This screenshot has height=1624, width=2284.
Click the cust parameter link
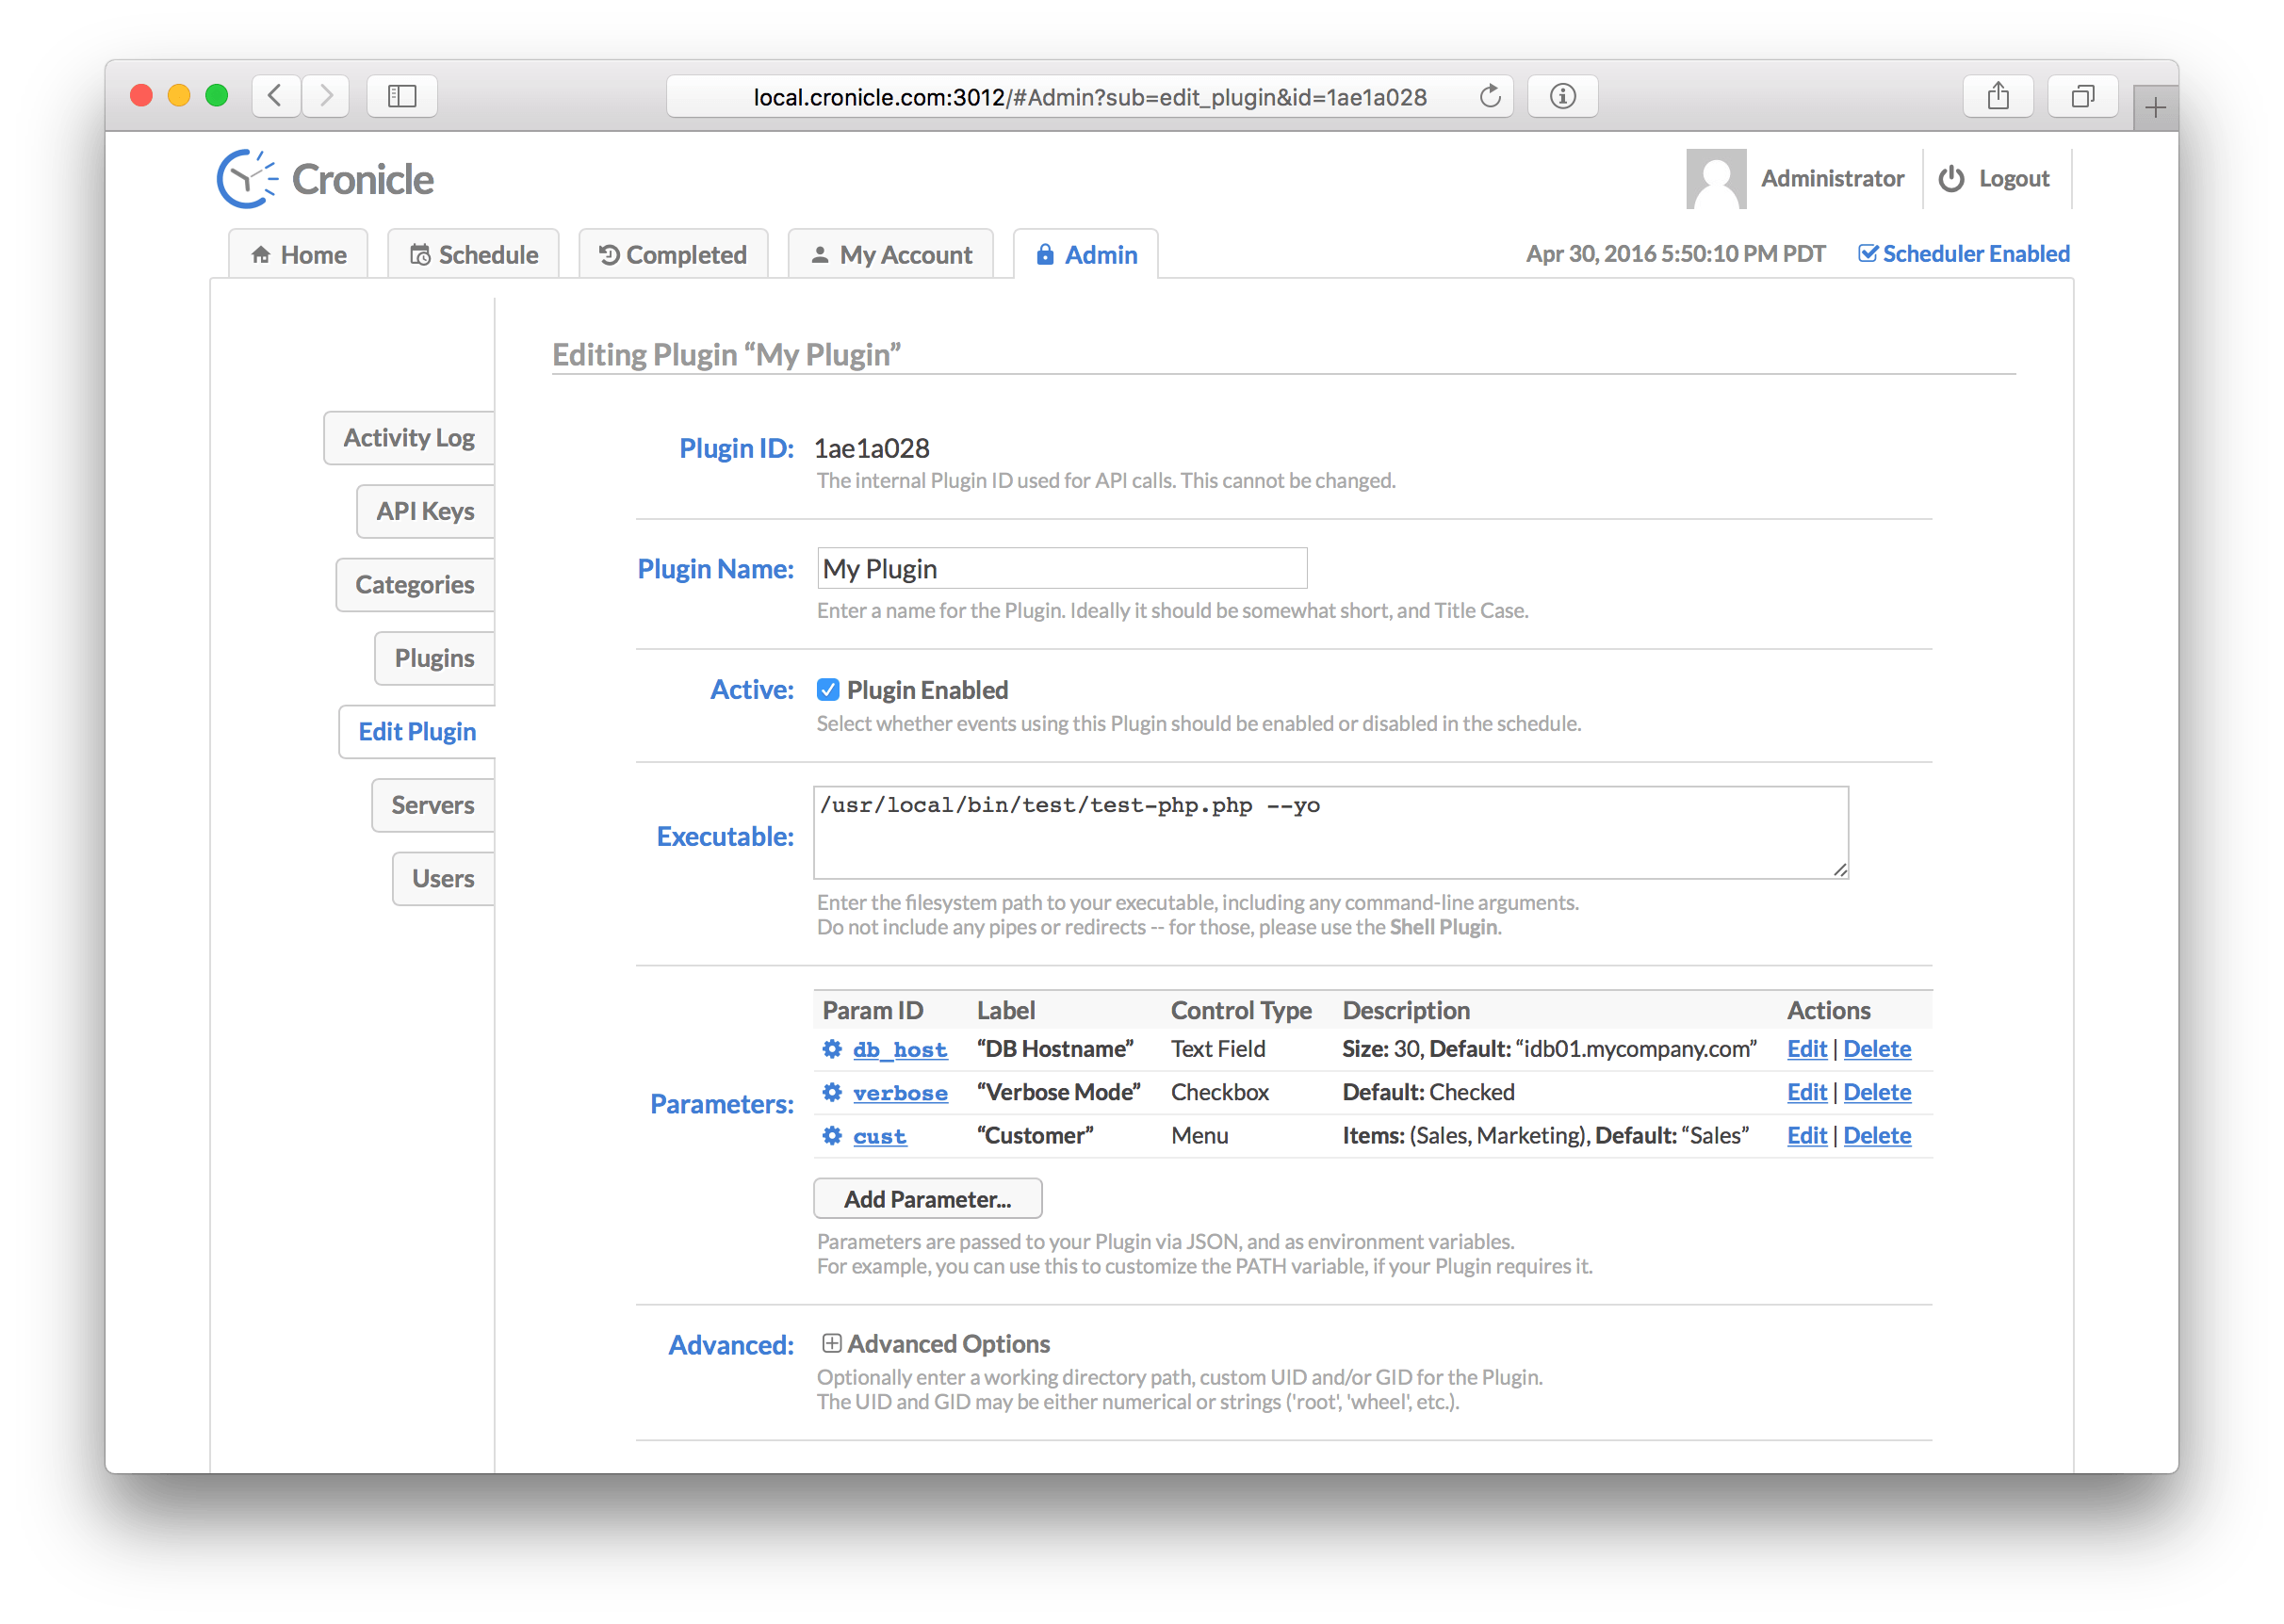tap(880, 1137)
